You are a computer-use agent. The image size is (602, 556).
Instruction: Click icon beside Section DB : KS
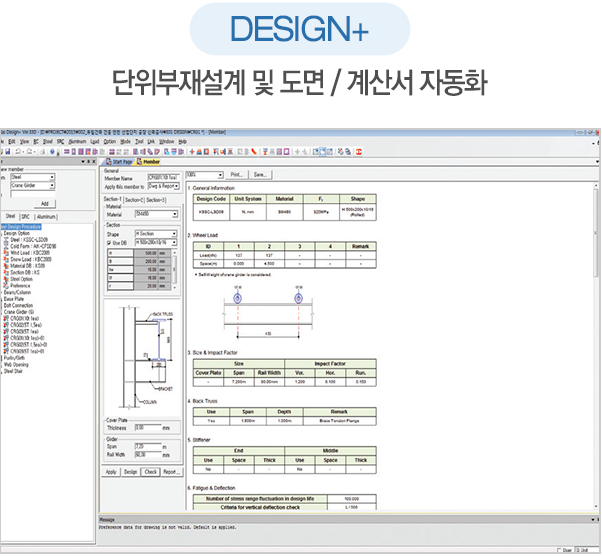pos(6,272)
